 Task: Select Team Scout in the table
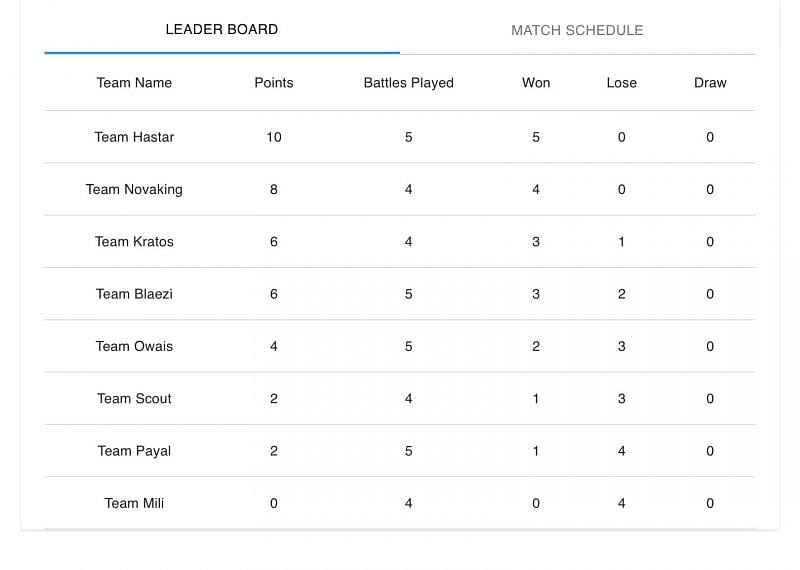tap(134, 398)
